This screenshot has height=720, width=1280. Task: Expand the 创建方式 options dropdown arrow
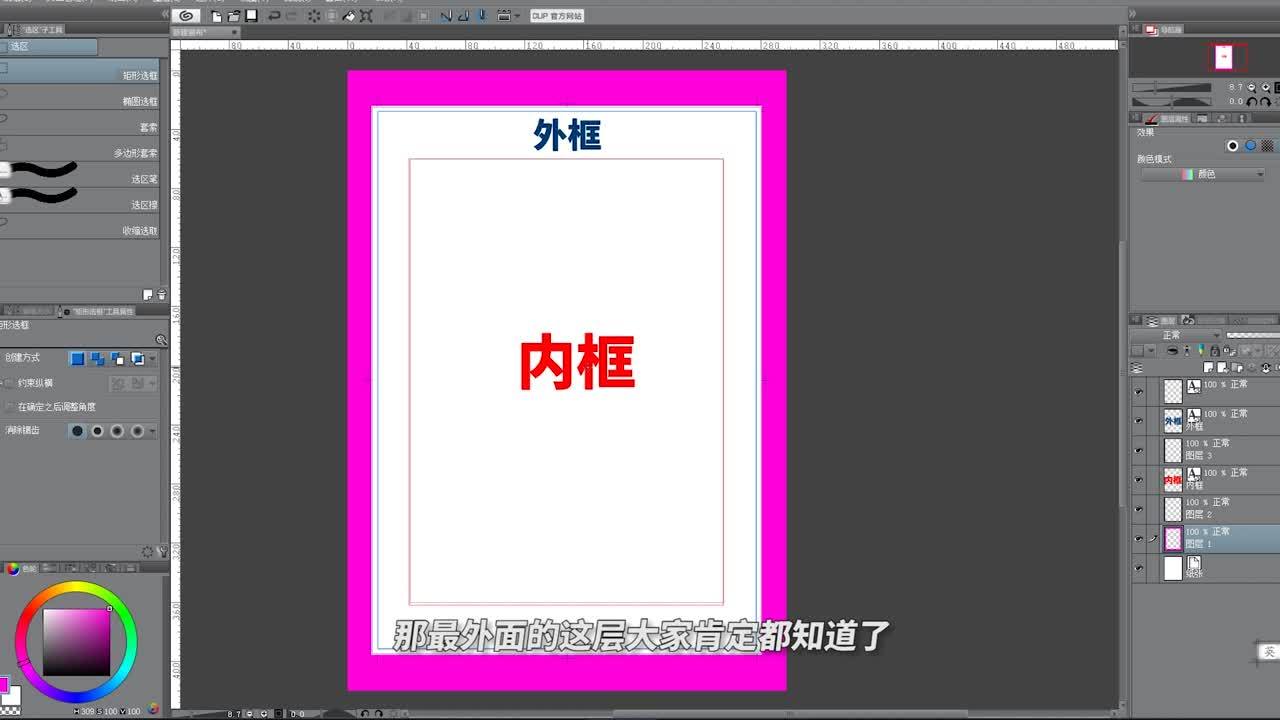click(x=153, y=358)
